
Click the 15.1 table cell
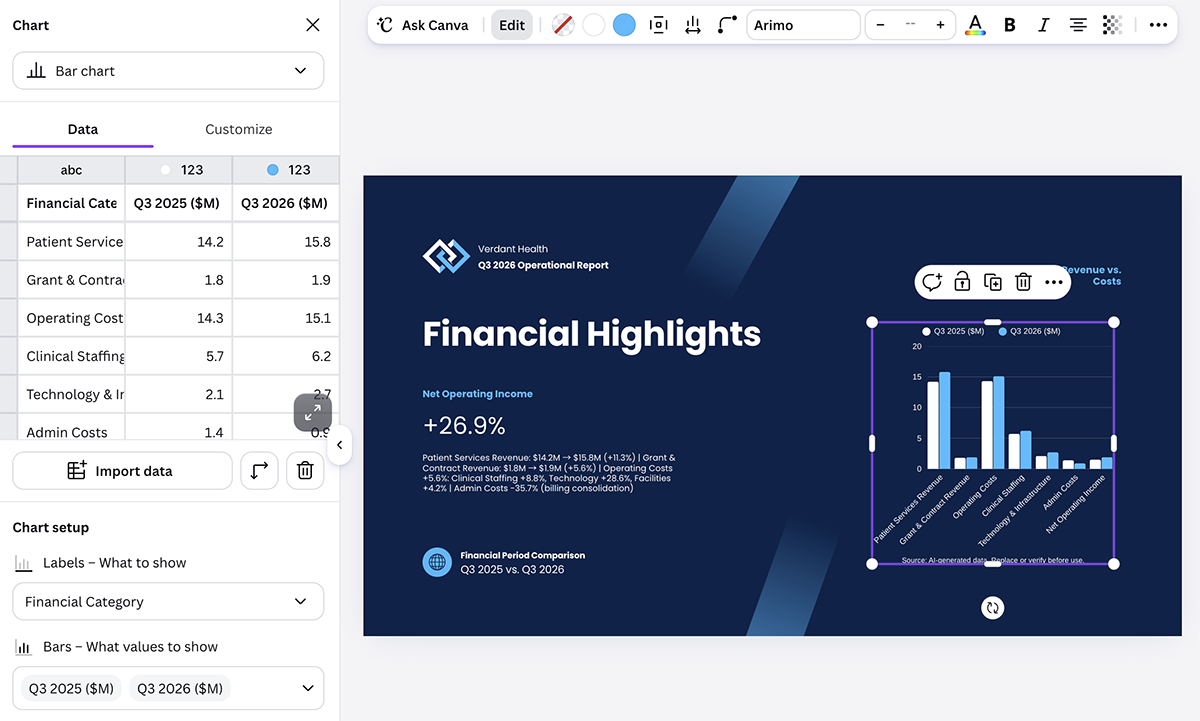click(x=286, y=318)
